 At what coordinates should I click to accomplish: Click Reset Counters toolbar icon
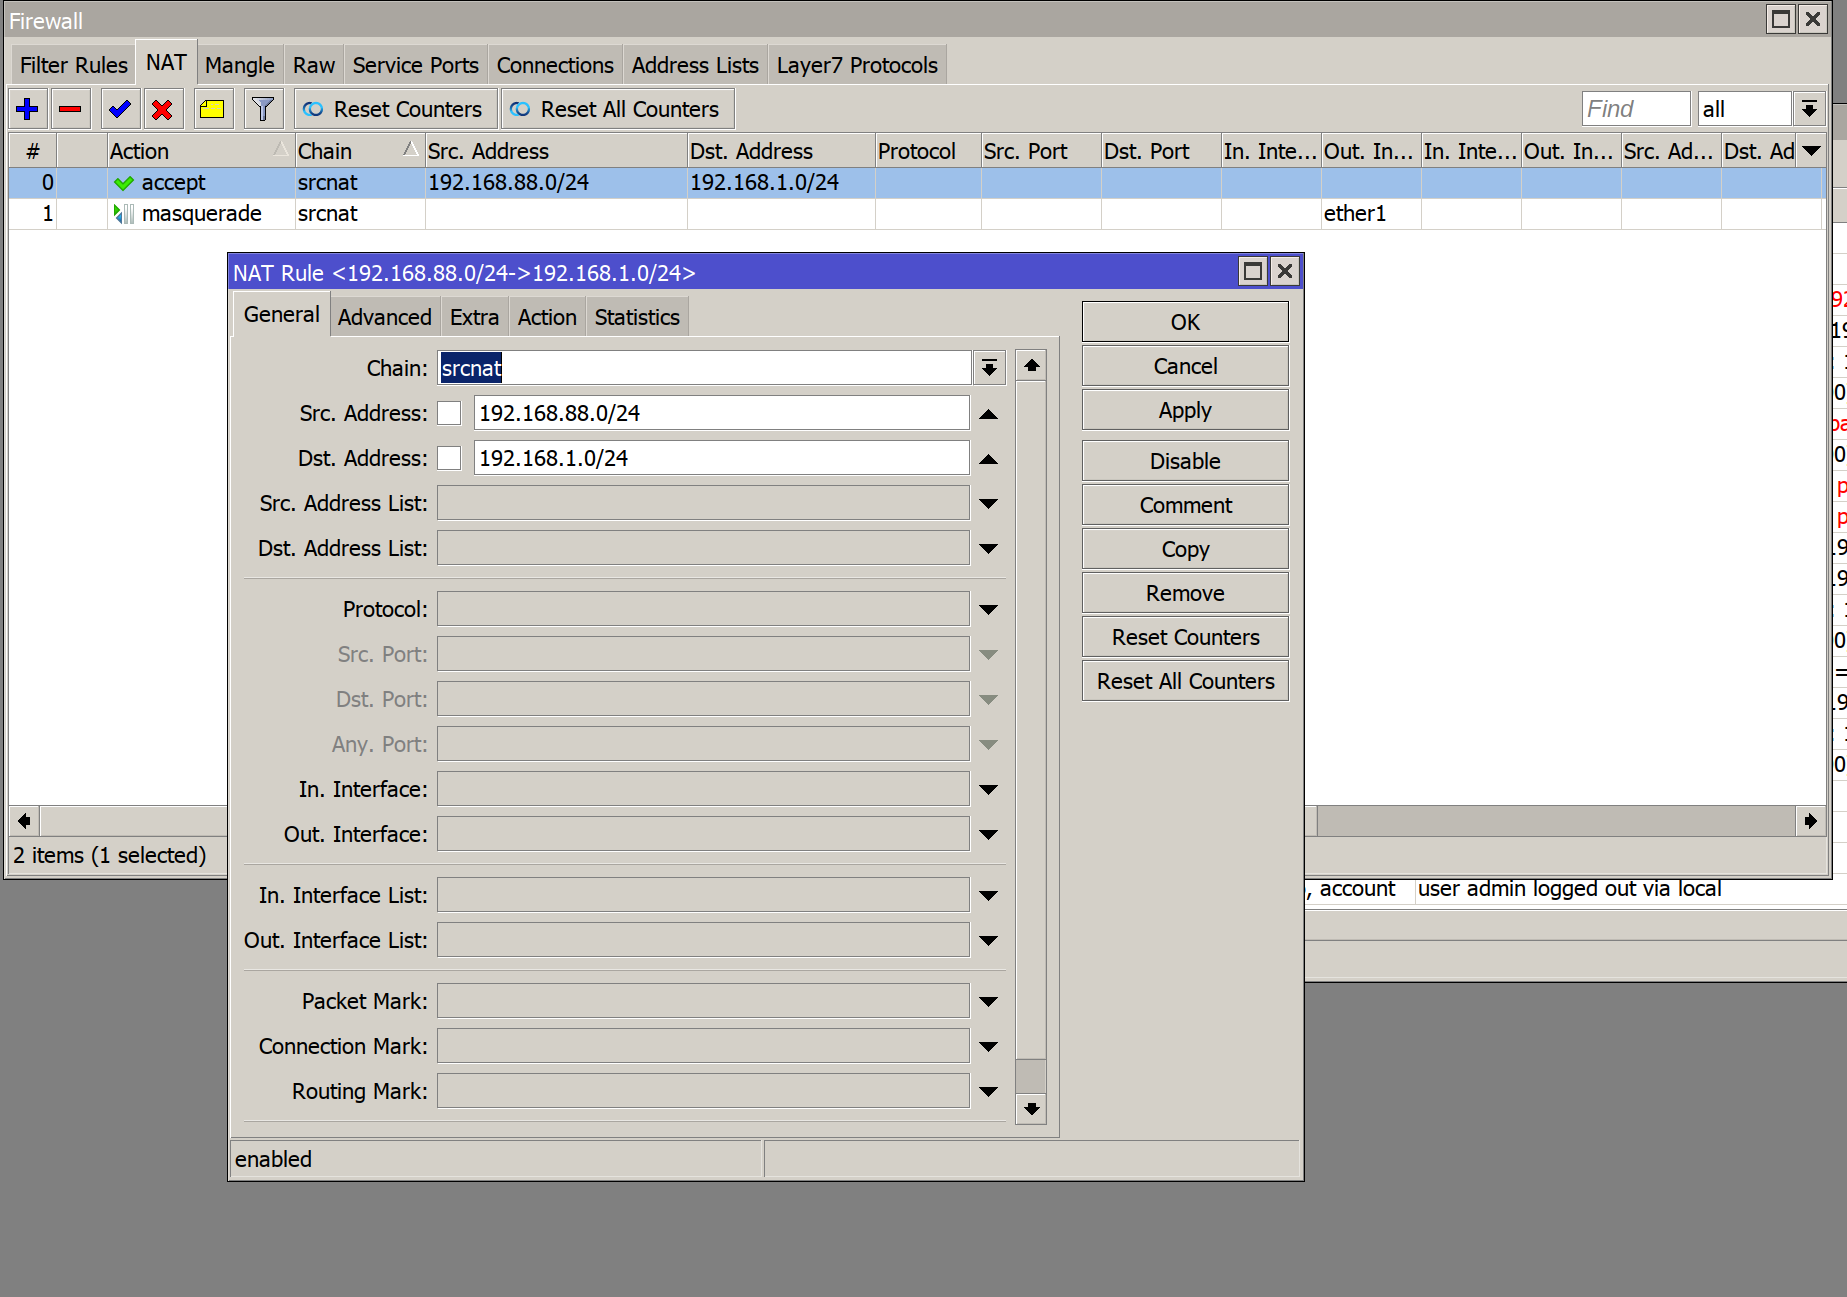tap(393, 108)
